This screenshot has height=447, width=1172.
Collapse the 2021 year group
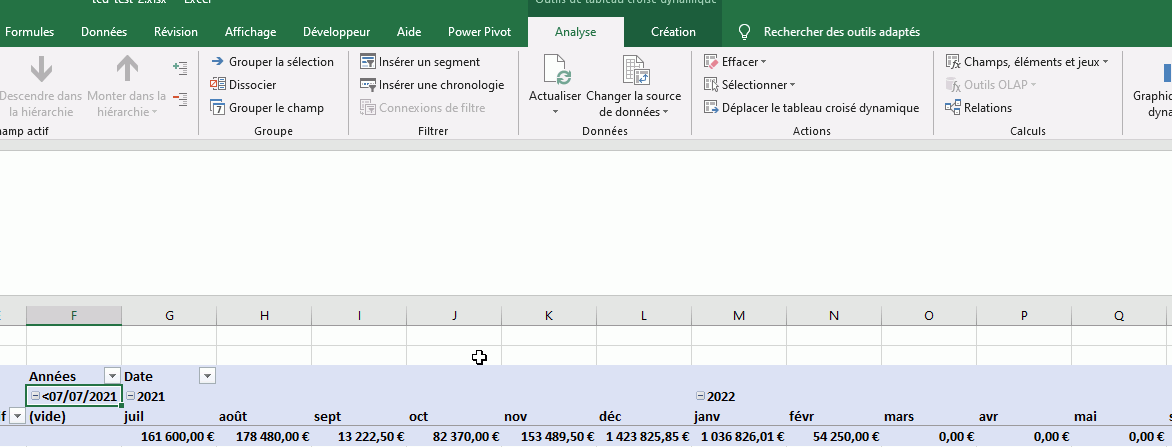(131, 397)
